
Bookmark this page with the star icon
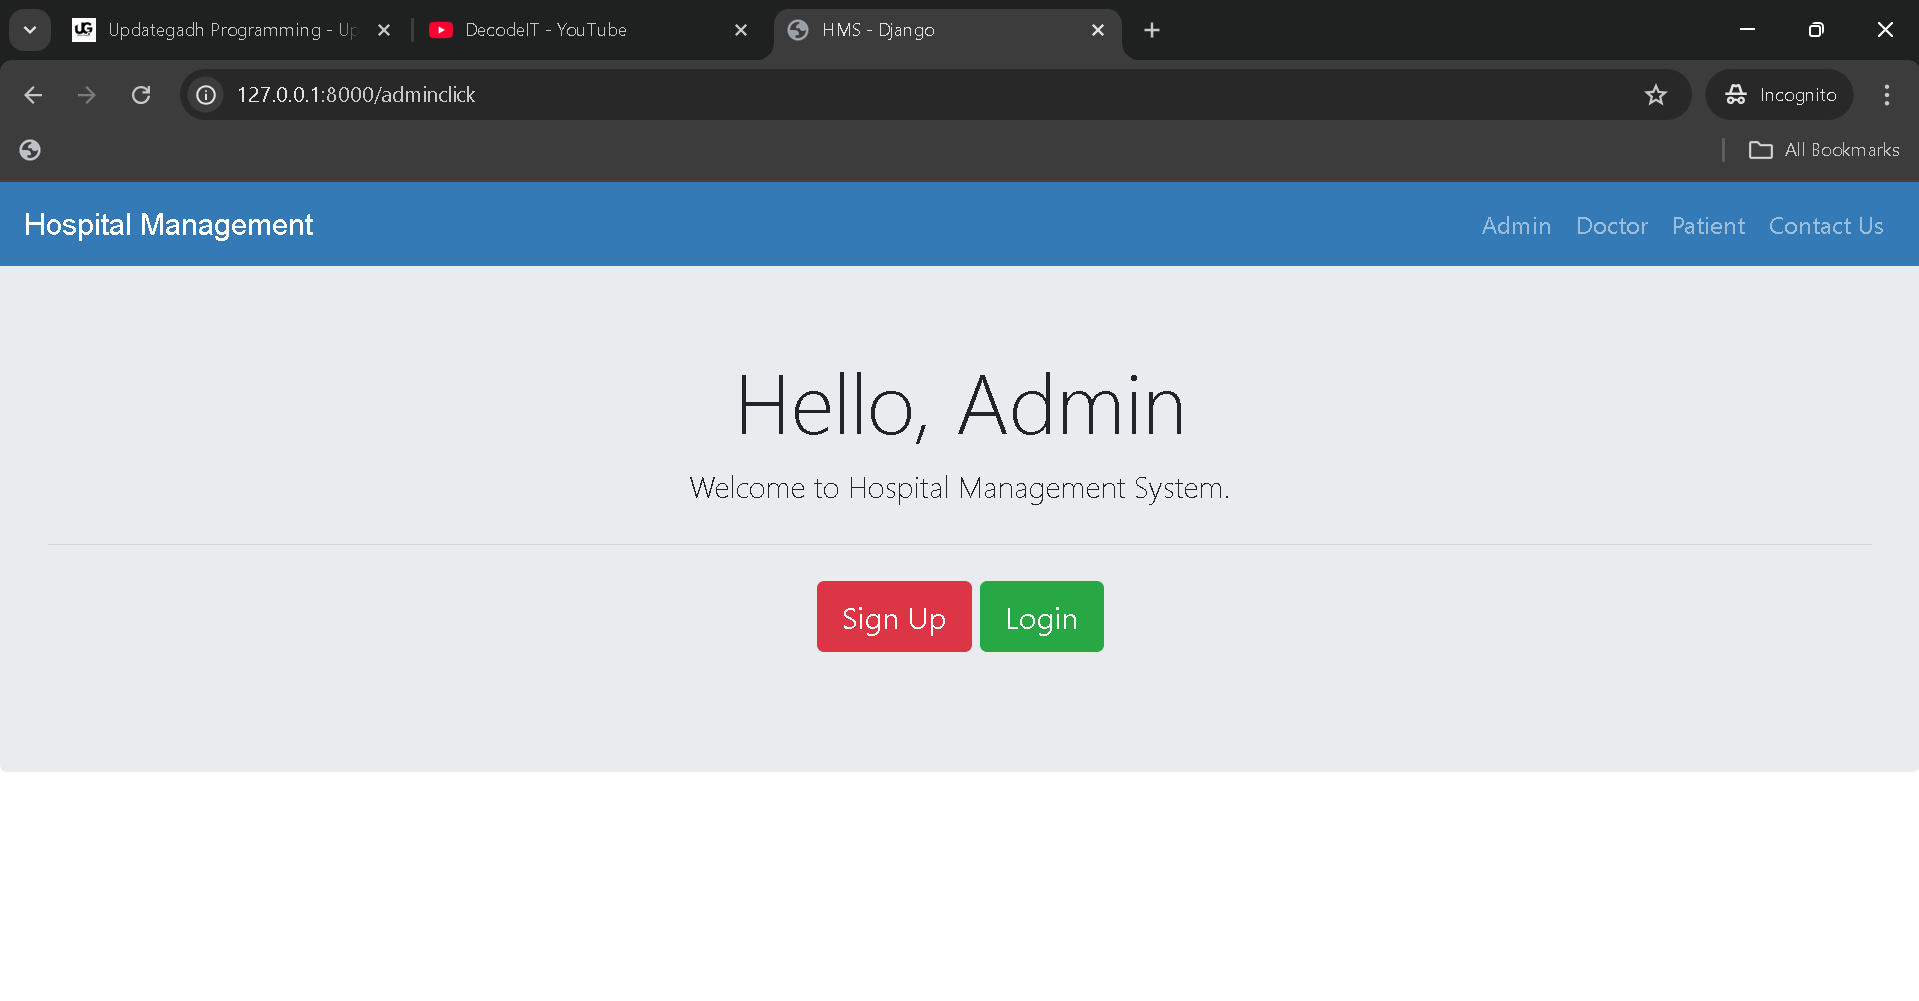(x=1655, y=95)
